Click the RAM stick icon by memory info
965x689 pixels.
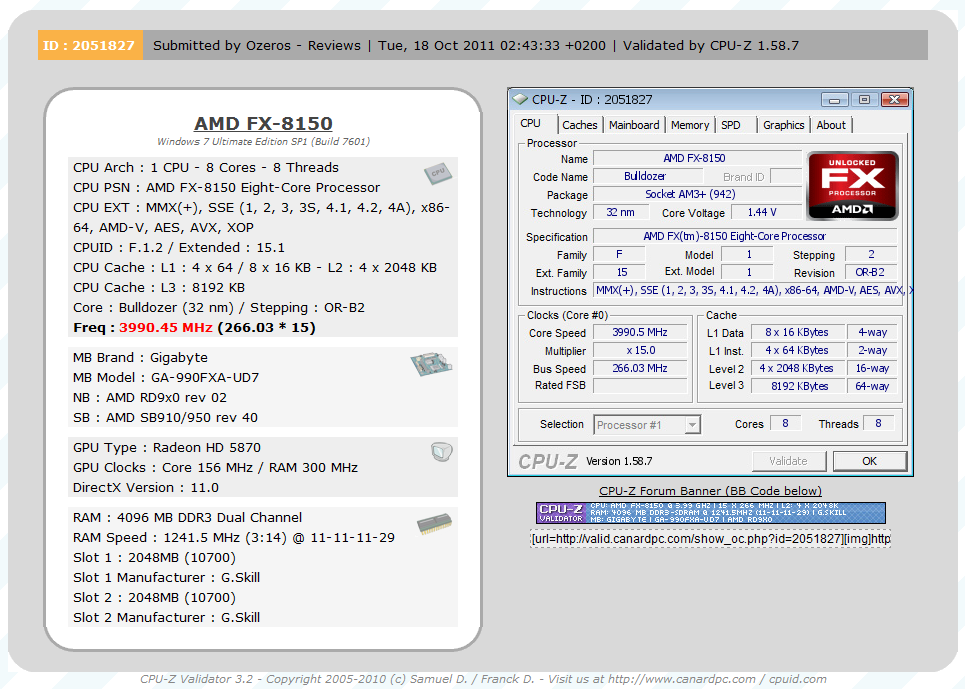(434, 524)
